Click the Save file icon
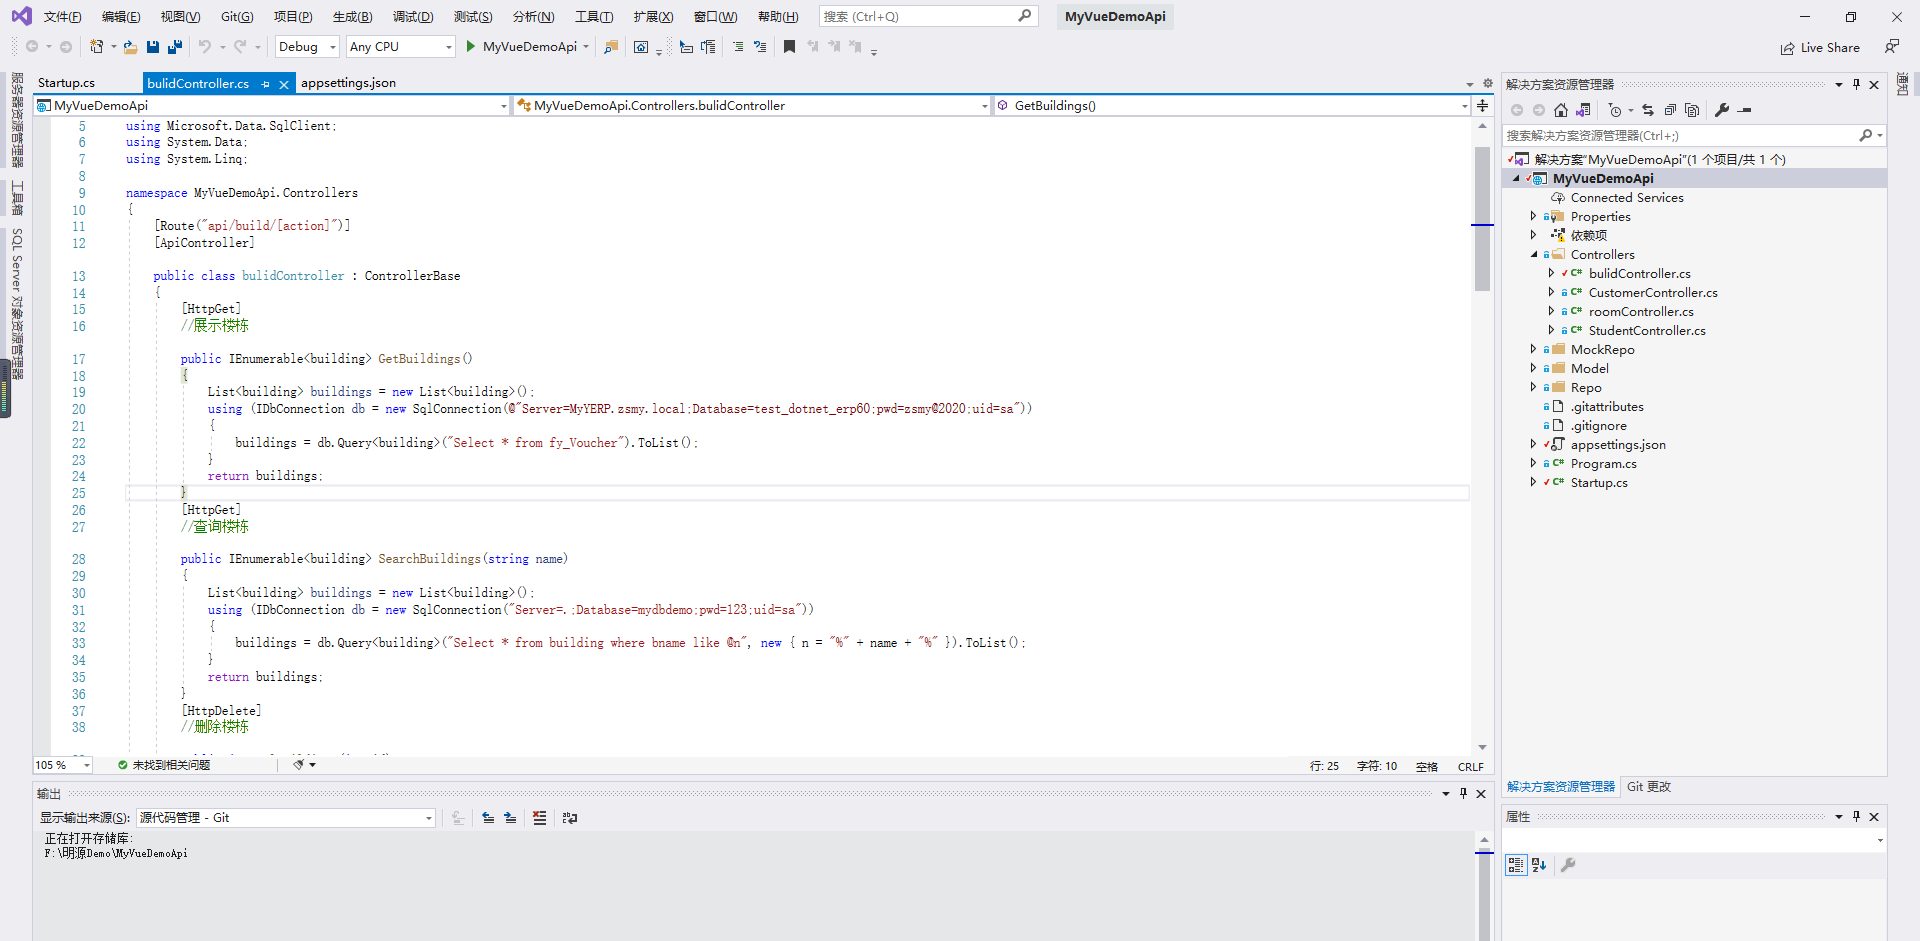The height and width of the screenshot is (941, 1920). pos(153,47)
